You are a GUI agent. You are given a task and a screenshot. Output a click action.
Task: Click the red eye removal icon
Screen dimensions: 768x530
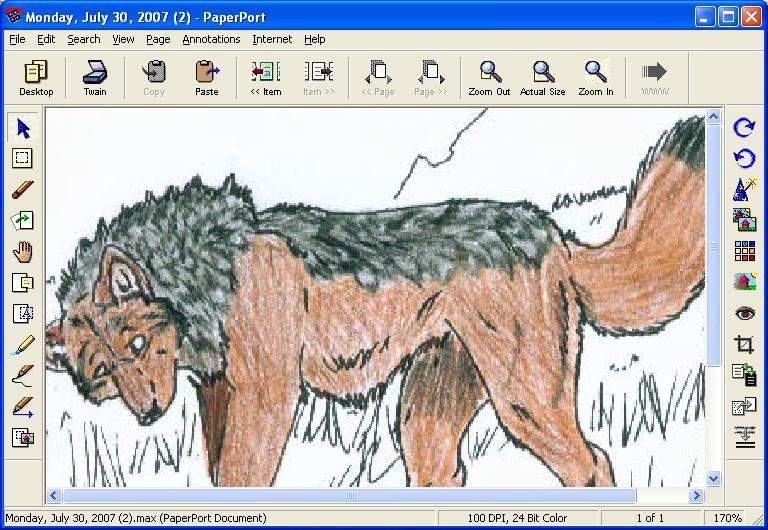point(744,313)
